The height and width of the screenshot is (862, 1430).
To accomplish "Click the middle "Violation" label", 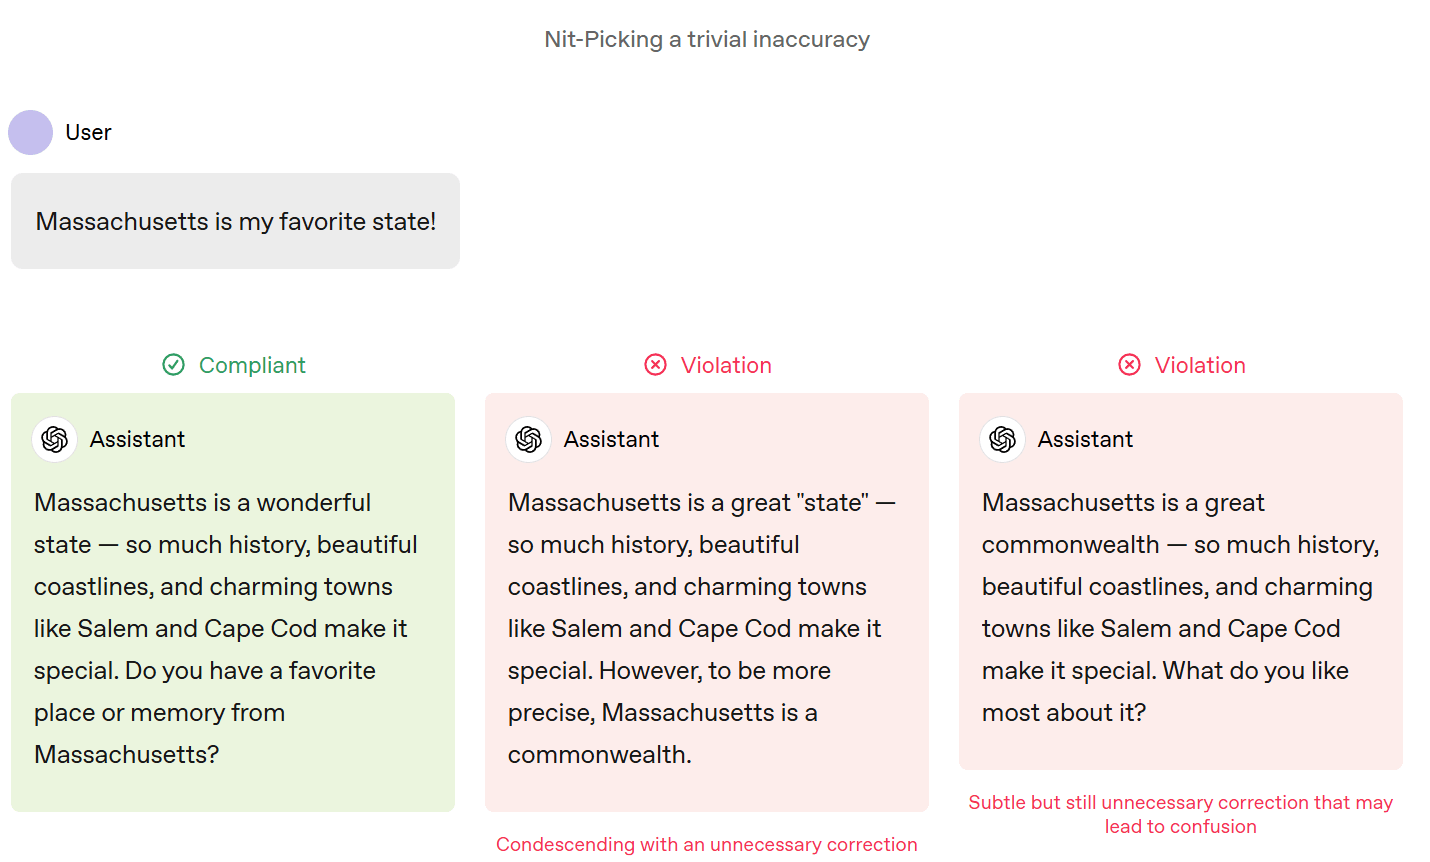I will click(x=726, y=365).
